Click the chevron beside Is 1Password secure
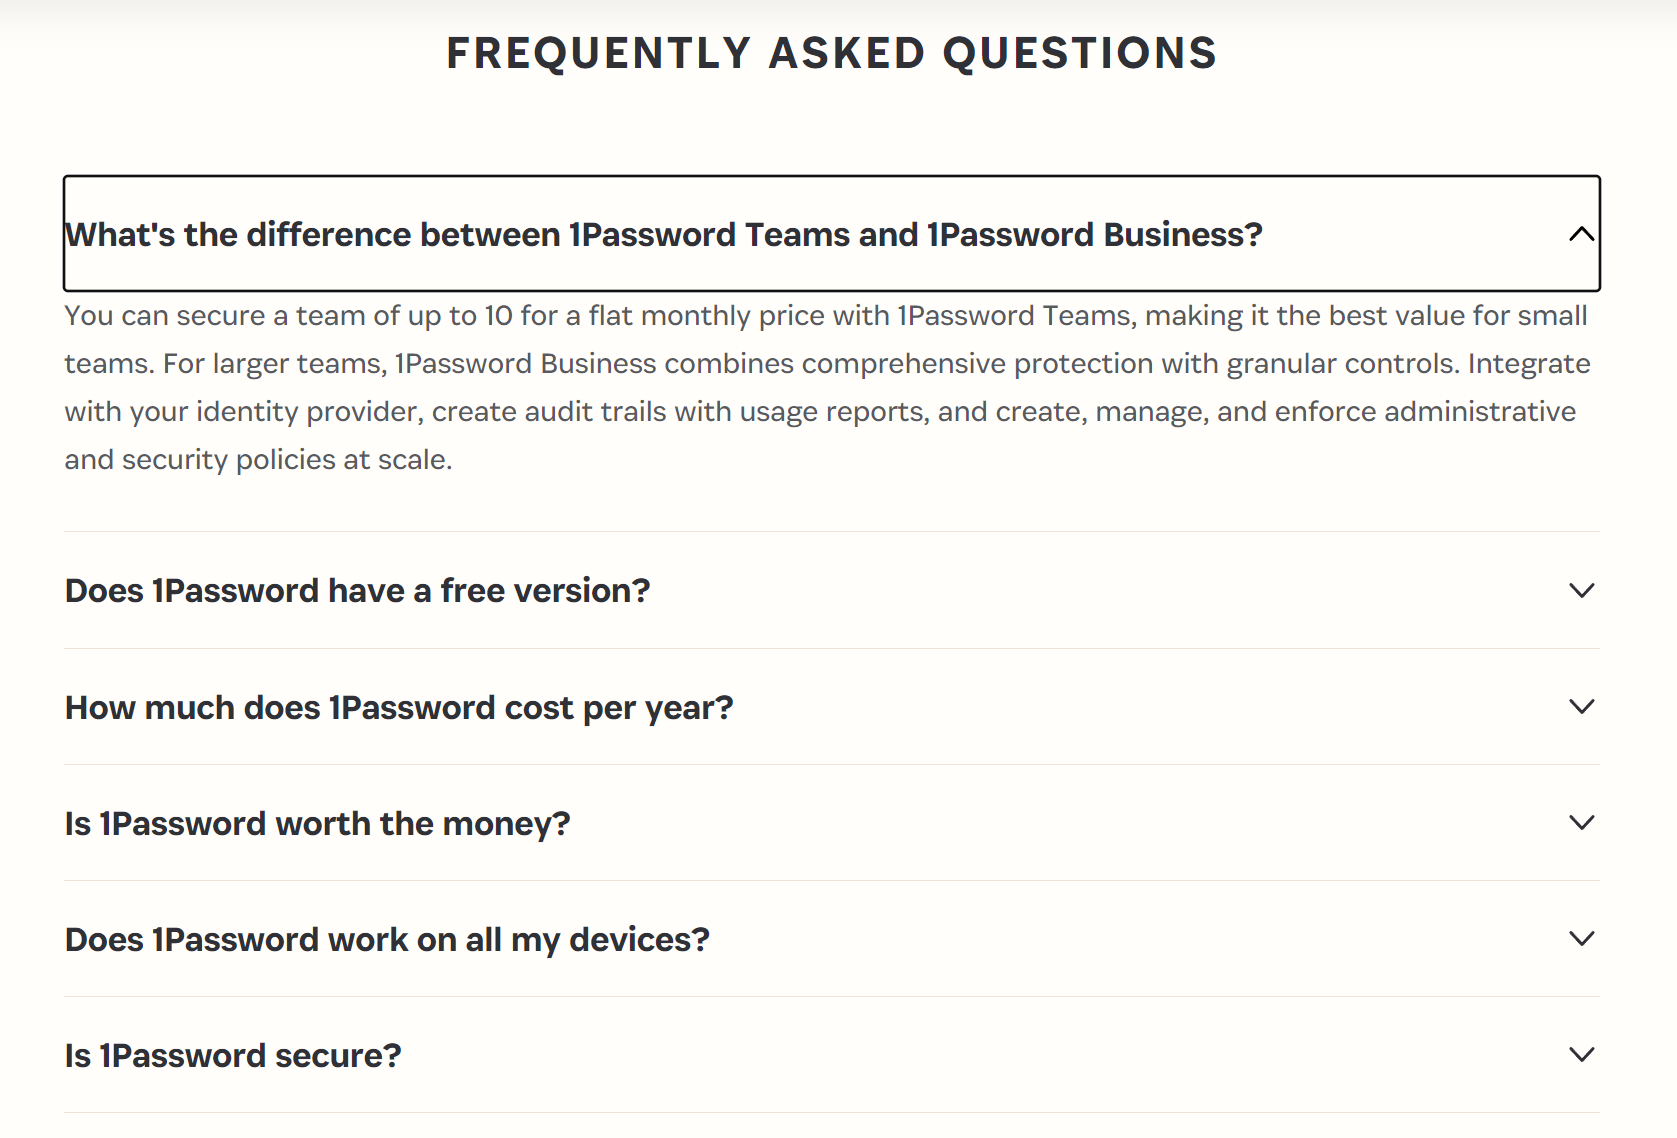Screen dimensions: 1677x1138 1581,1055
